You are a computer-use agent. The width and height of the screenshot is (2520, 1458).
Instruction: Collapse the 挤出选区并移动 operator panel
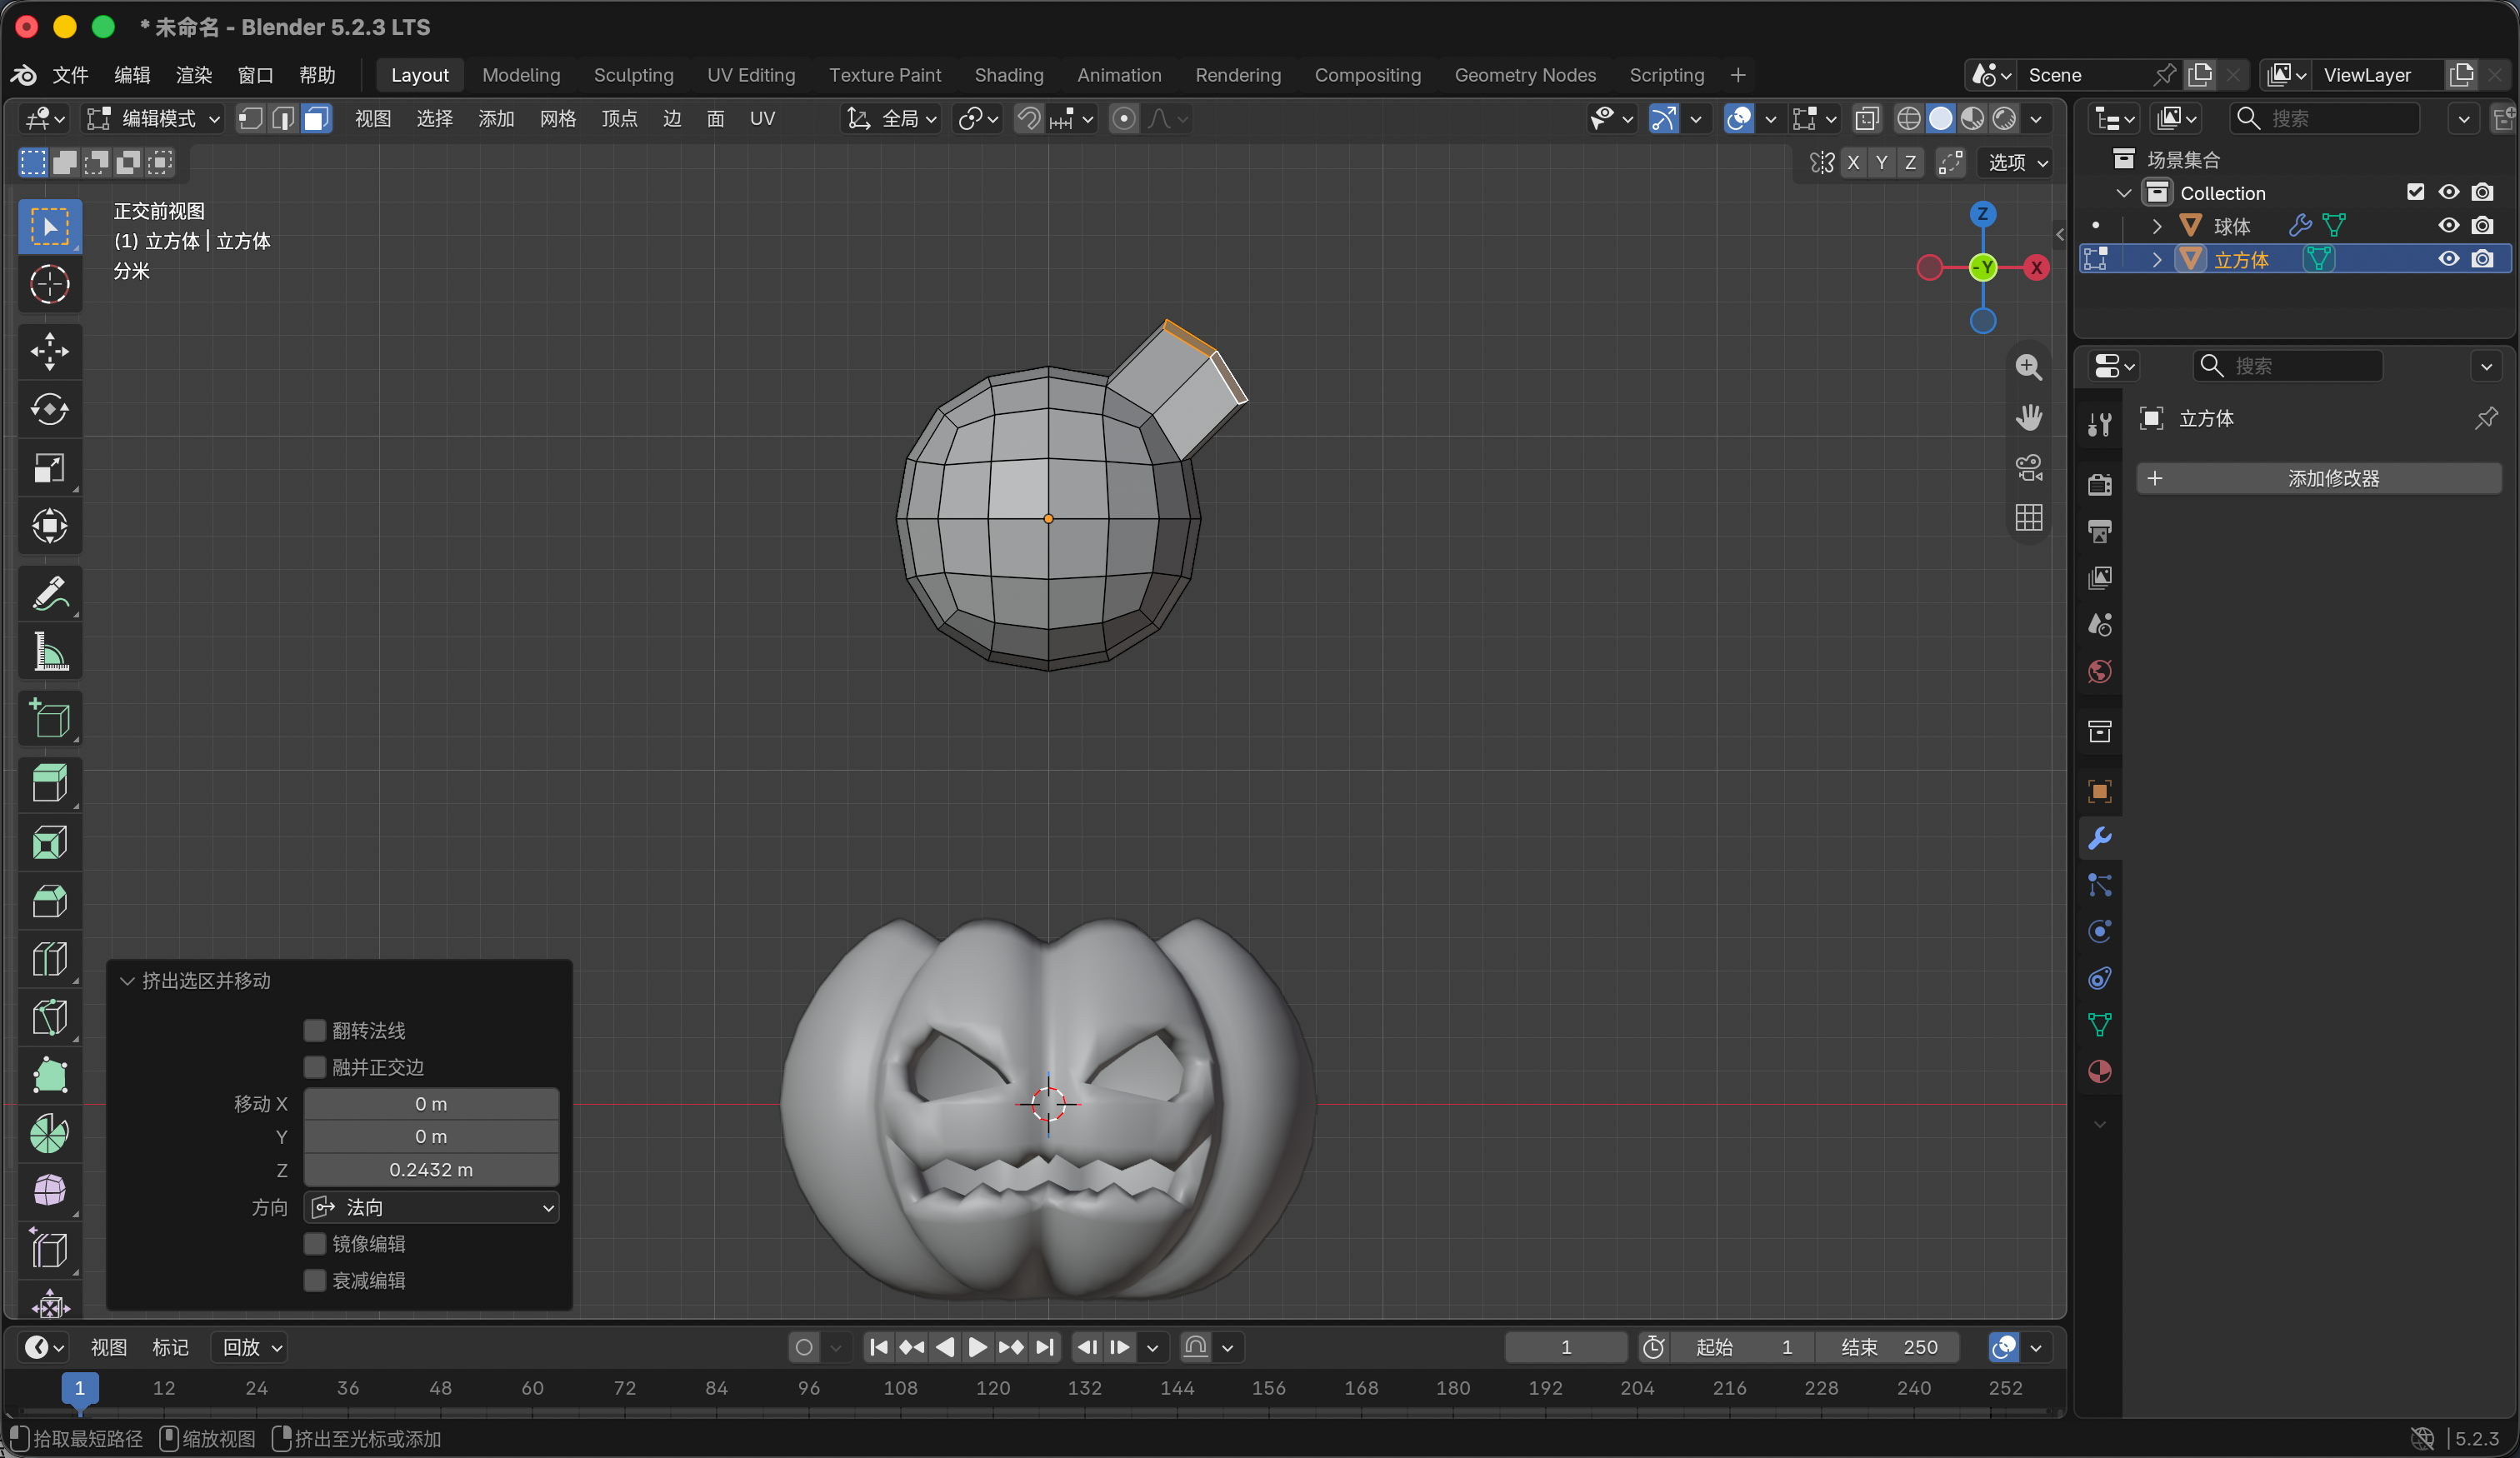pyautogui.click(x=127, y=980)
